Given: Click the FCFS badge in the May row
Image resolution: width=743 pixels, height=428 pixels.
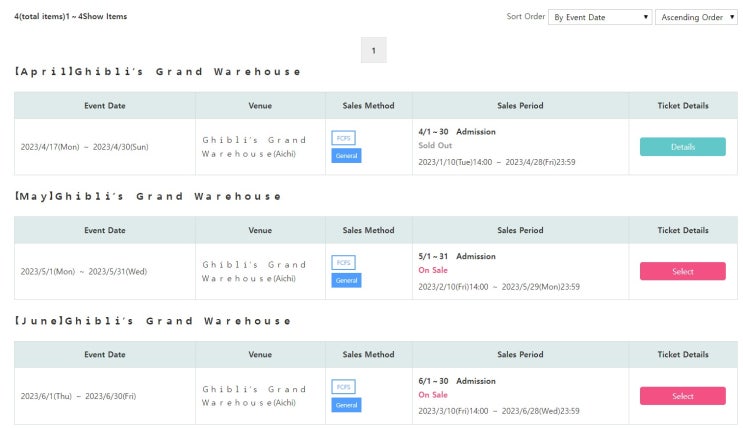Looking at the screenshot, I should [x=344, y=263].
